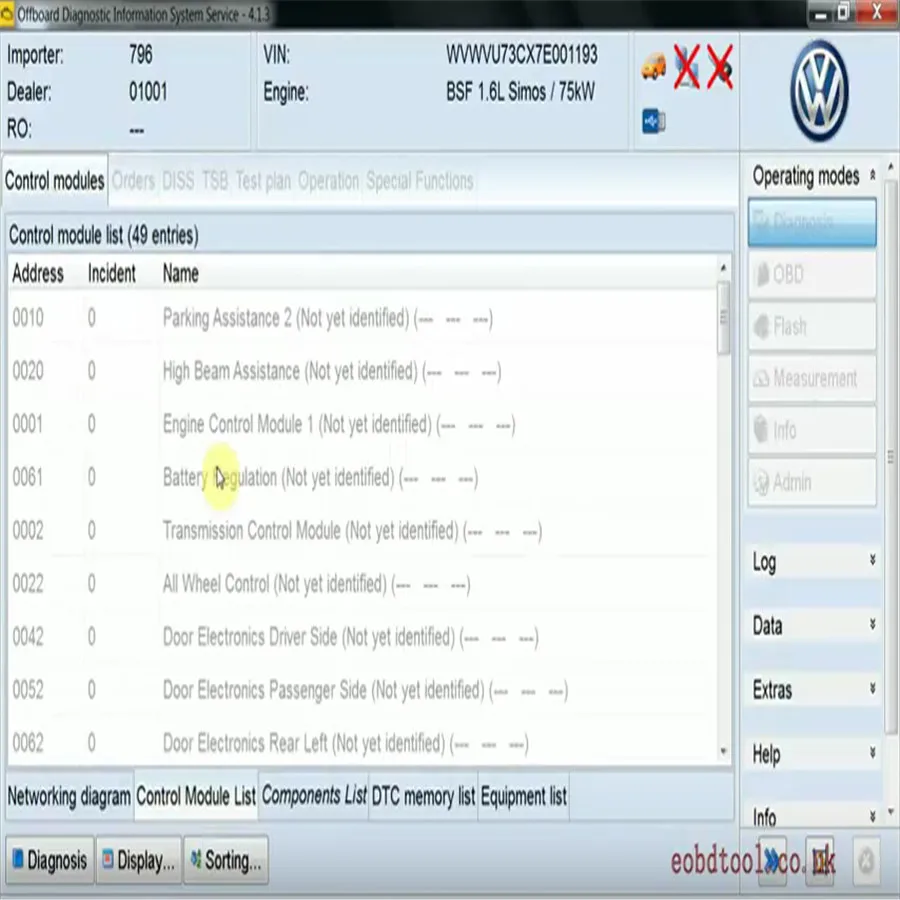The width and height of the screenshot is (900, 900).
Task: Select Door Electronics Driver Side row
Action: 362,637
